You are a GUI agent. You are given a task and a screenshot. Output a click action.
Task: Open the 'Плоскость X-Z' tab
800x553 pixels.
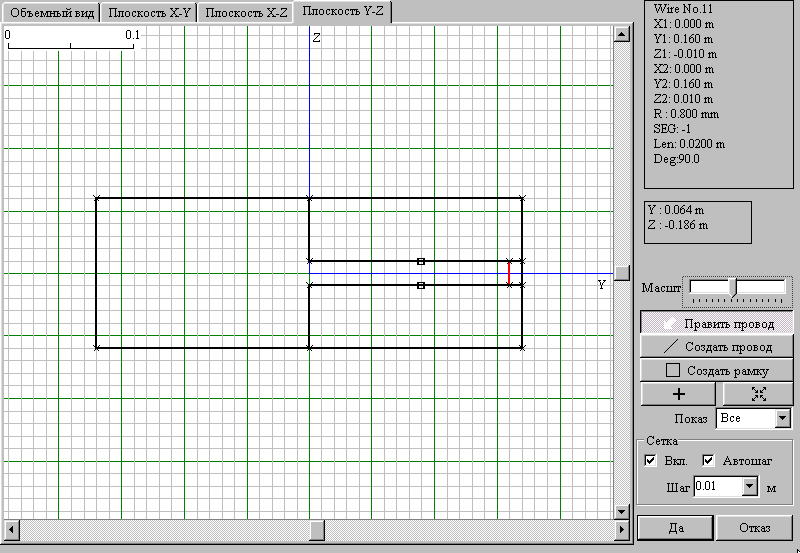coord(247,13)
